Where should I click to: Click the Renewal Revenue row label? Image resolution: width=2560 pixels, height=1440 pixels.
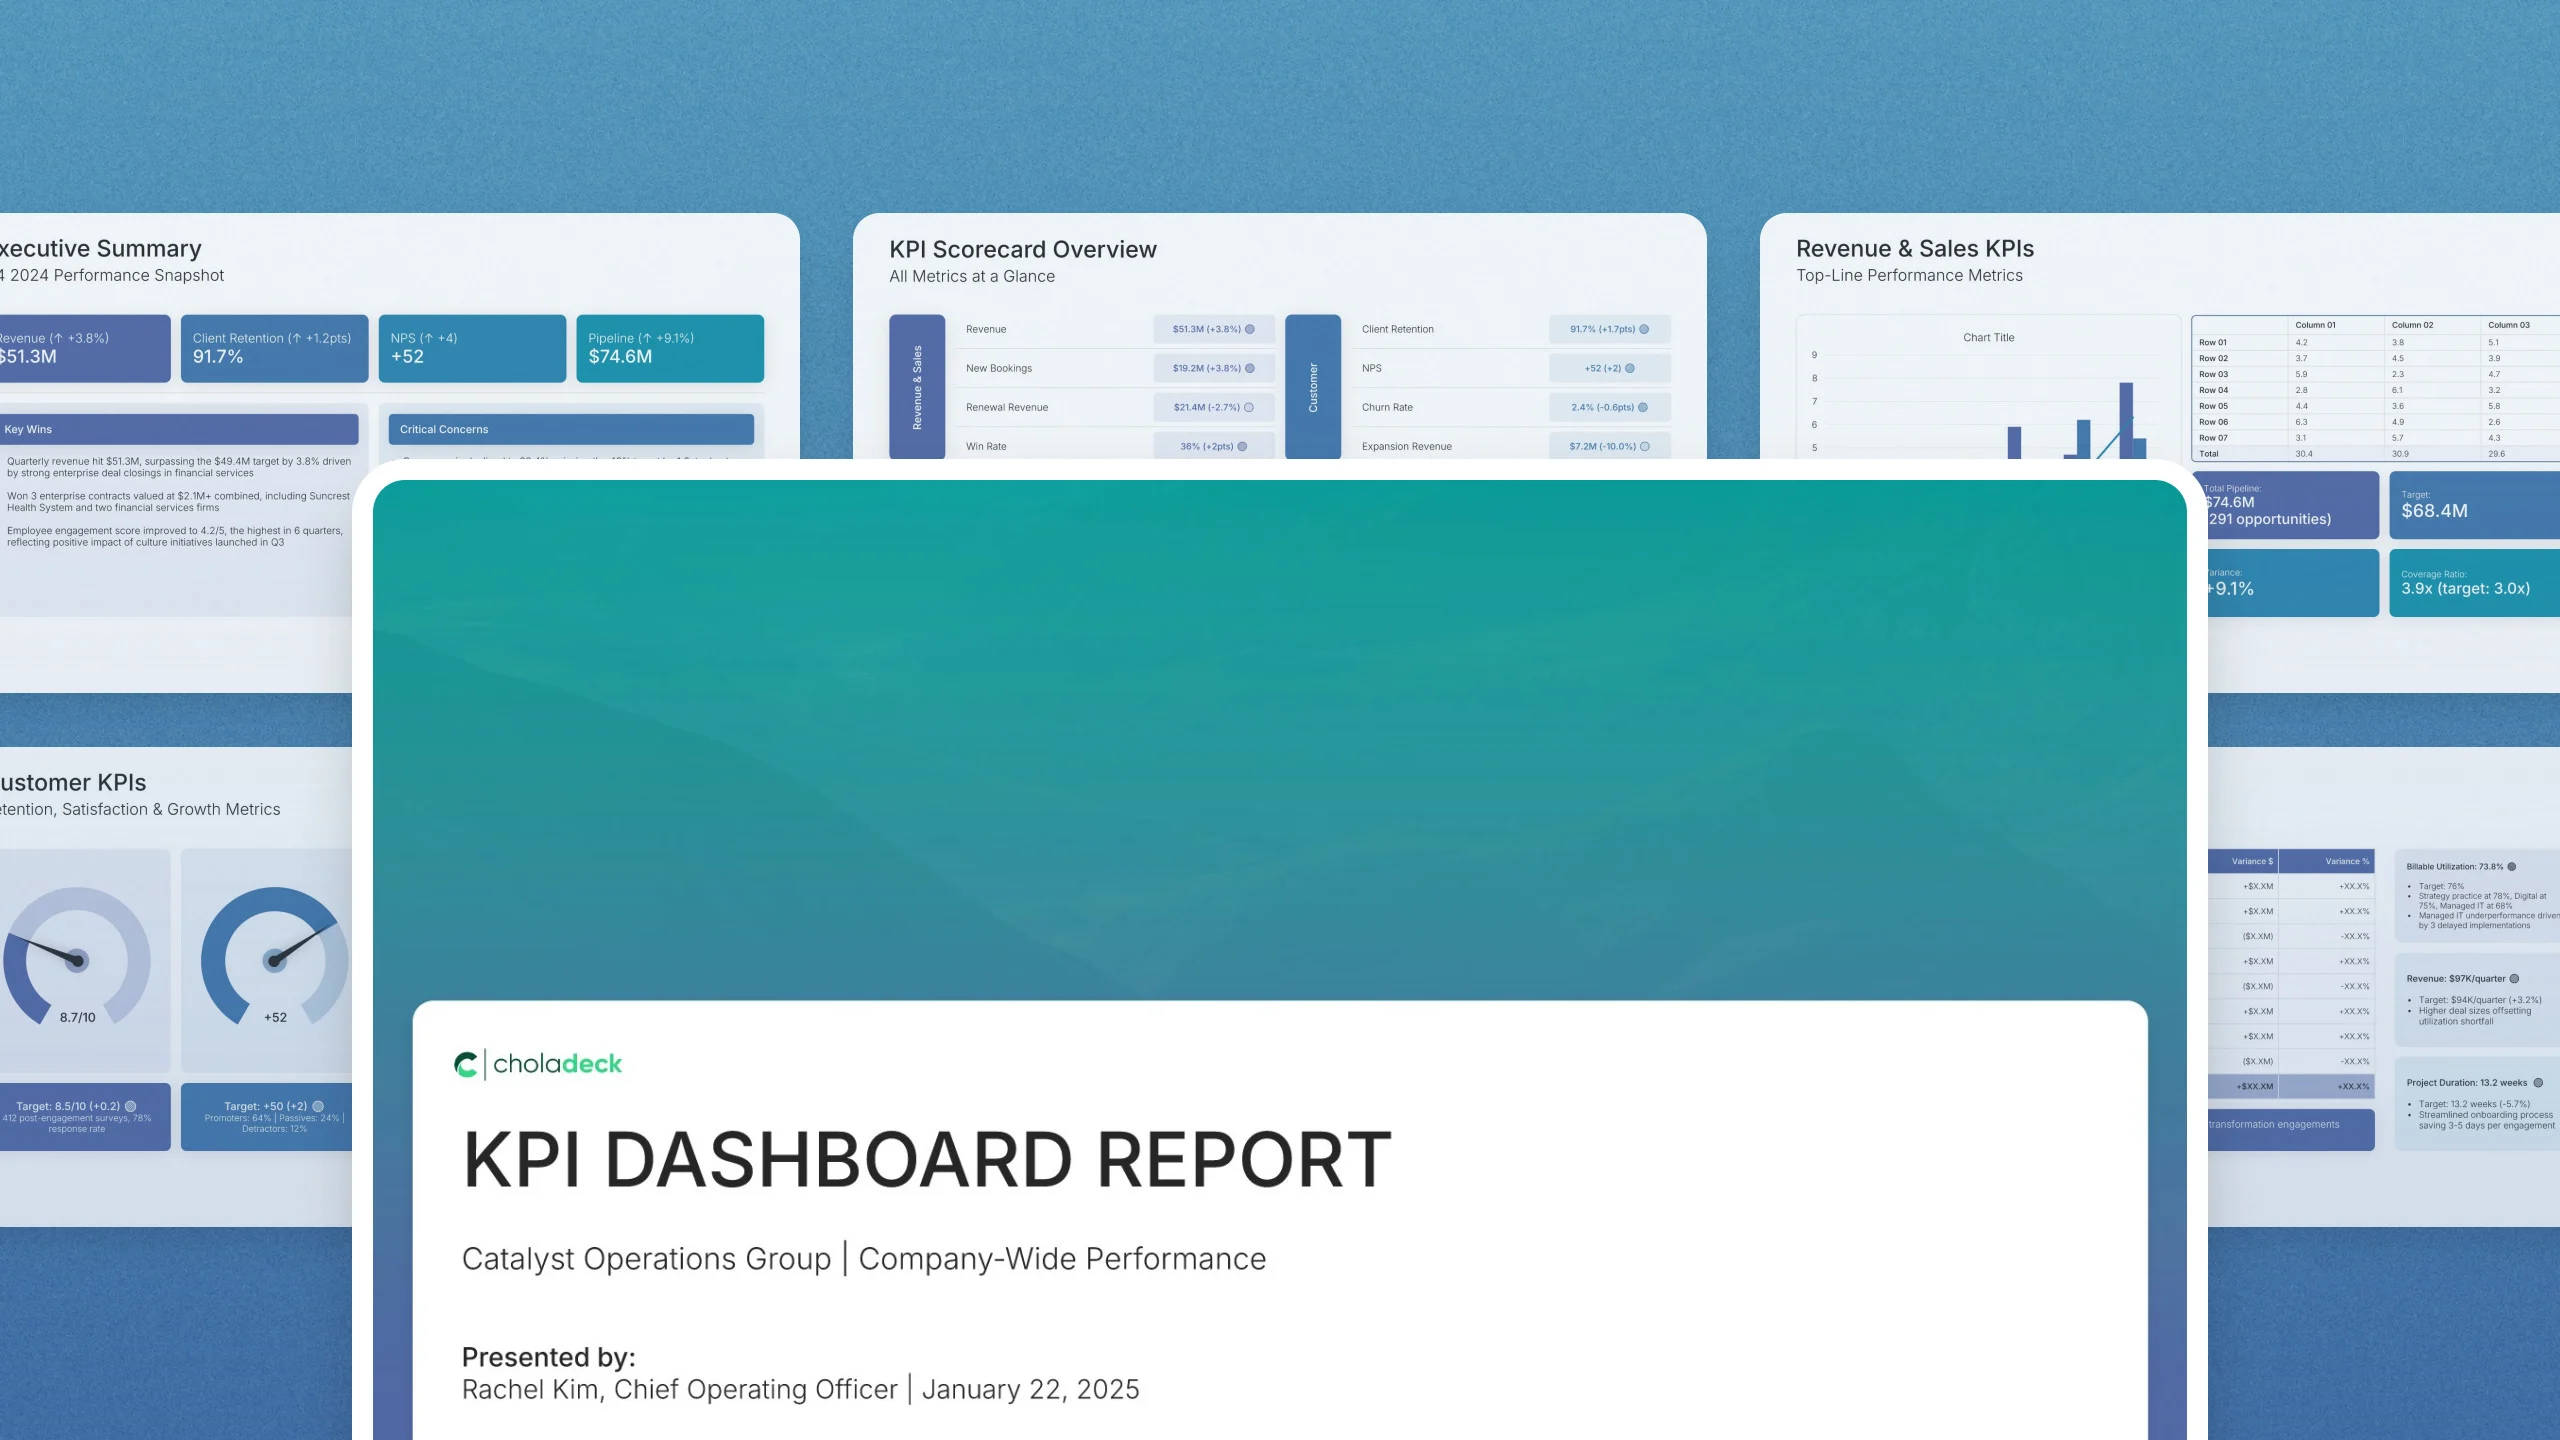[x=1007, y=407]
